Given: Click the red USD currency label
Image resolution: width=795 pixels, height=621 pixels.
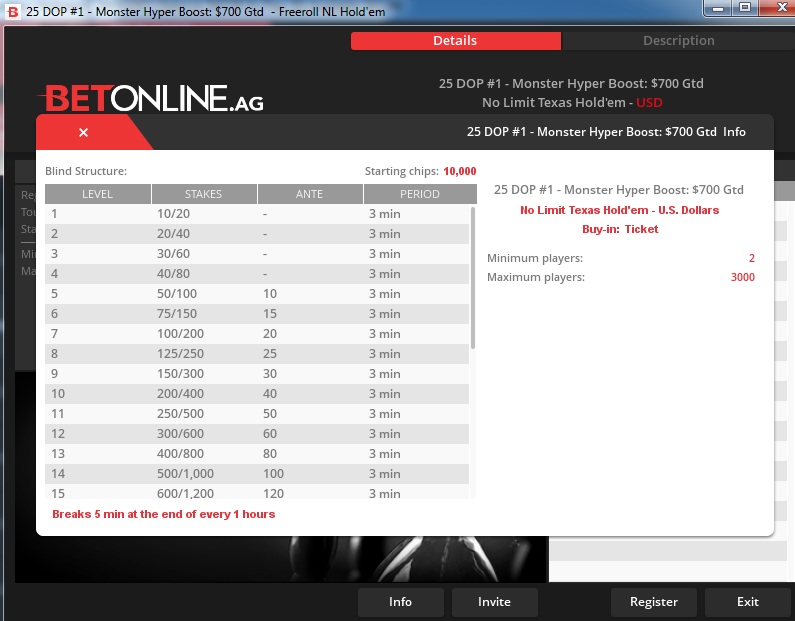Looking at the screenshot, I should (x=649, y=103).
